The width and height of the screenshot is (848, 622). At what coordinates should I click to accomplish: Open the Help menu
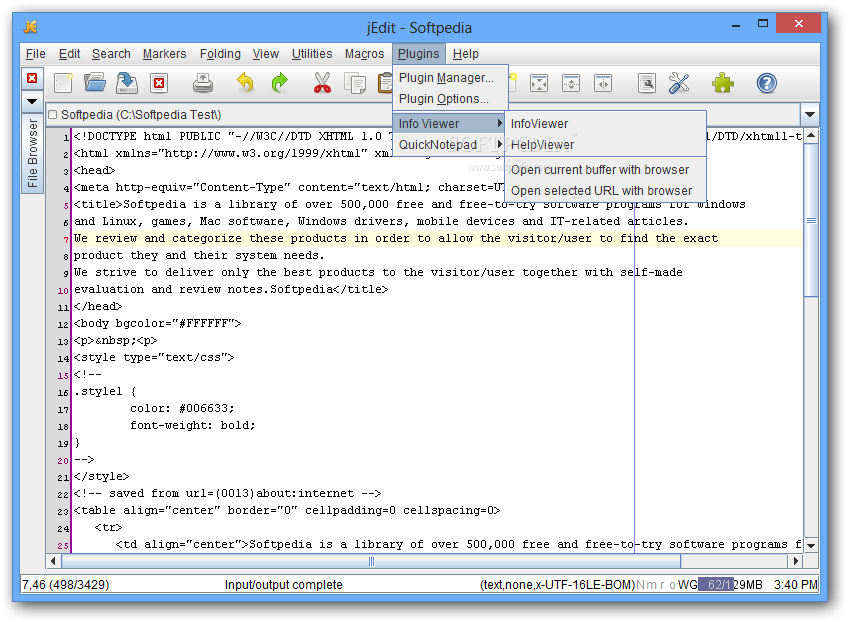(466, 54)
